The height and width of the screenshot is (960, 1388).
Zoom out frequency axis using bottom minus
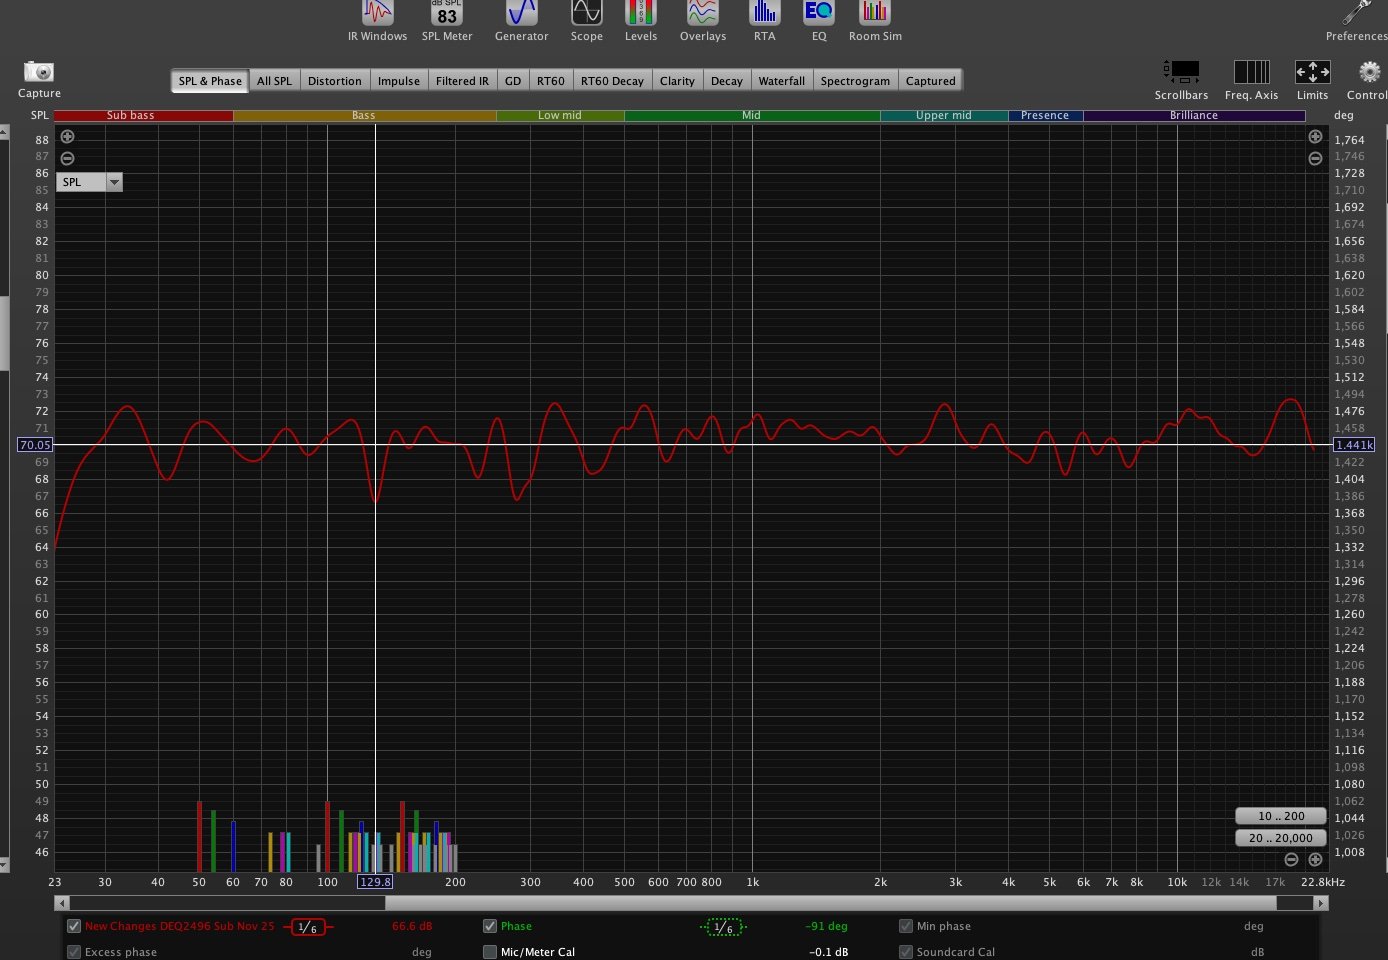click(1291, 859)
